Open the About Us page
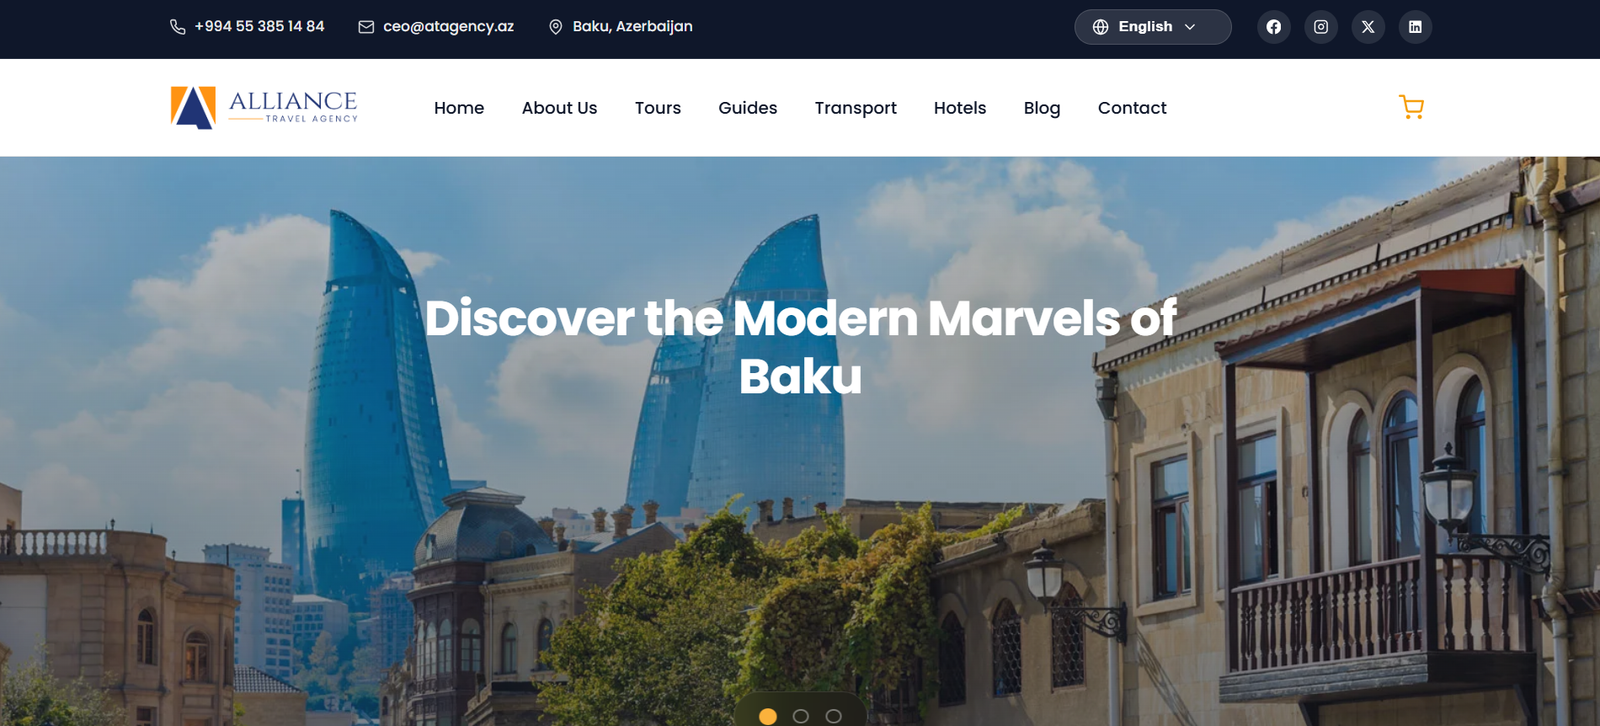 (x=559, y=108)
